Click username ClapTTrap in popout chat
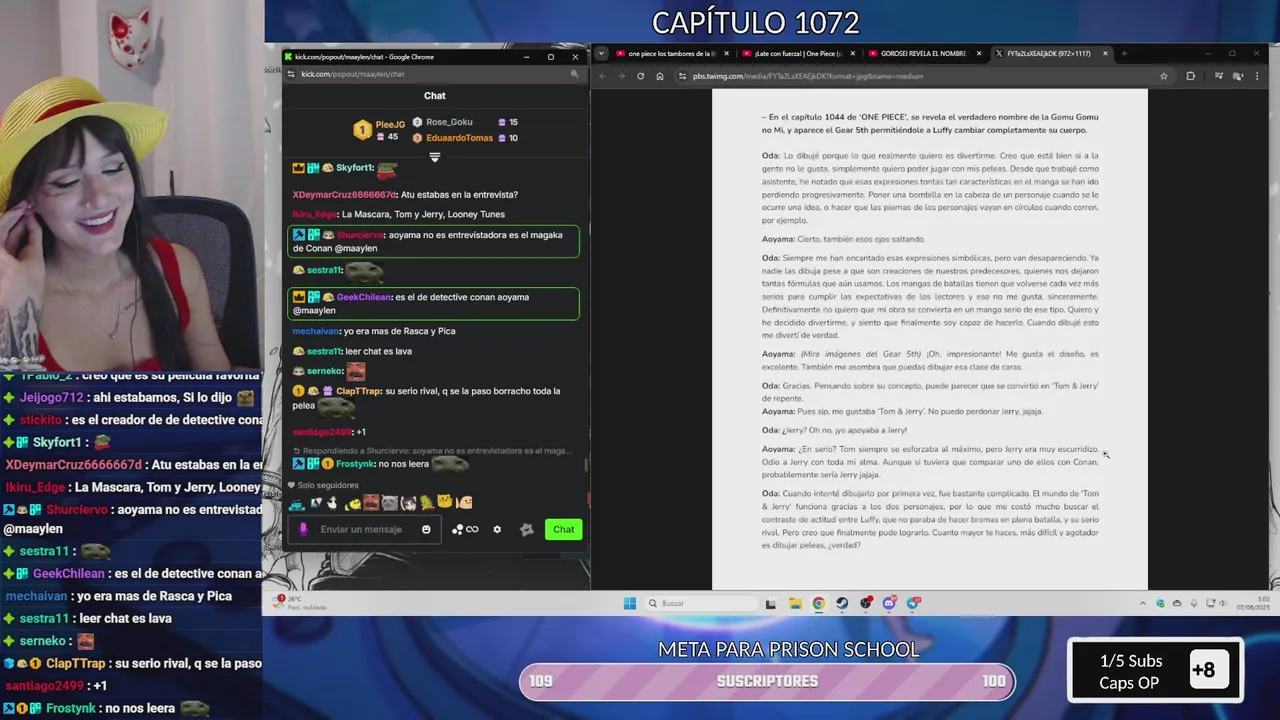The height and width of the screenshot is (720, 1280). click(x=358, y=391)
